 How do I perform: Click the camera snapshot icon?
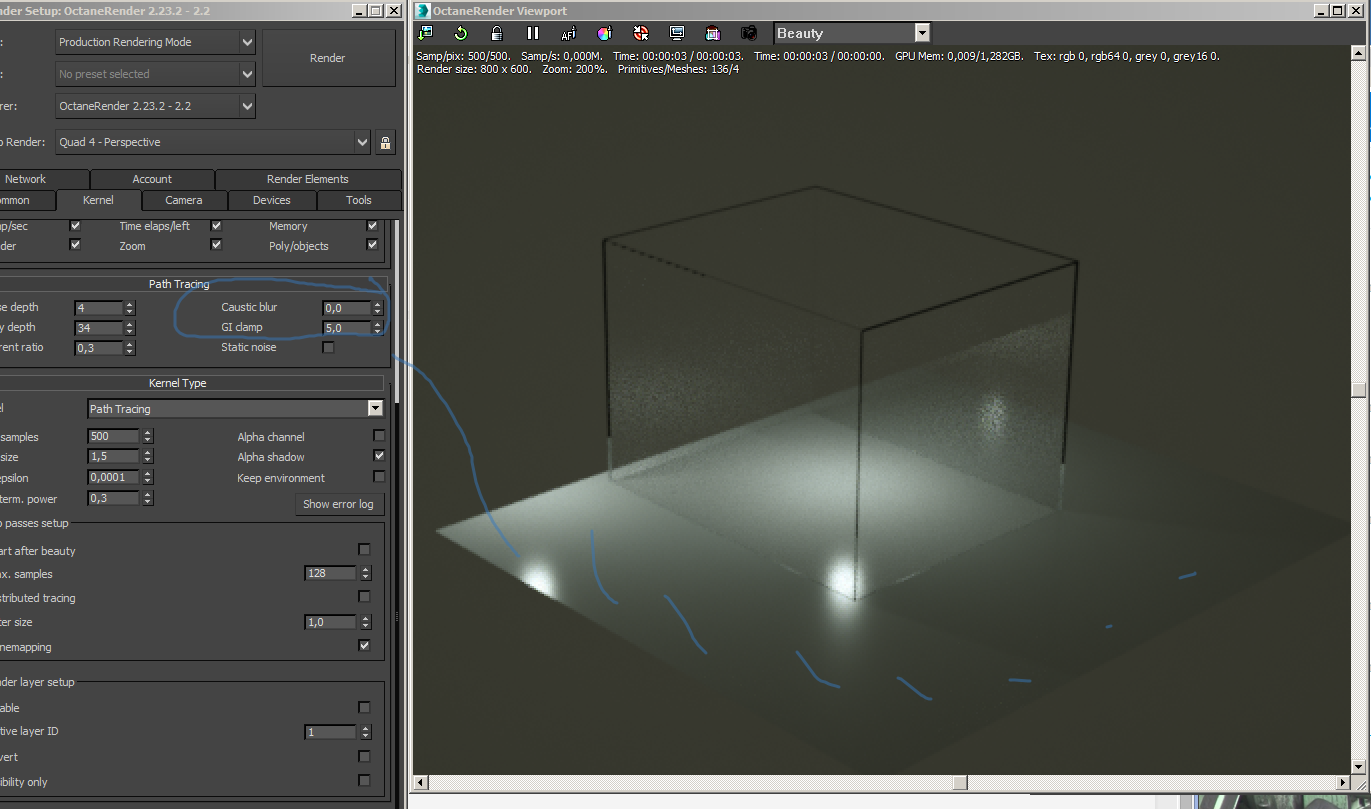pyautogui.click(x=748, y=33)
